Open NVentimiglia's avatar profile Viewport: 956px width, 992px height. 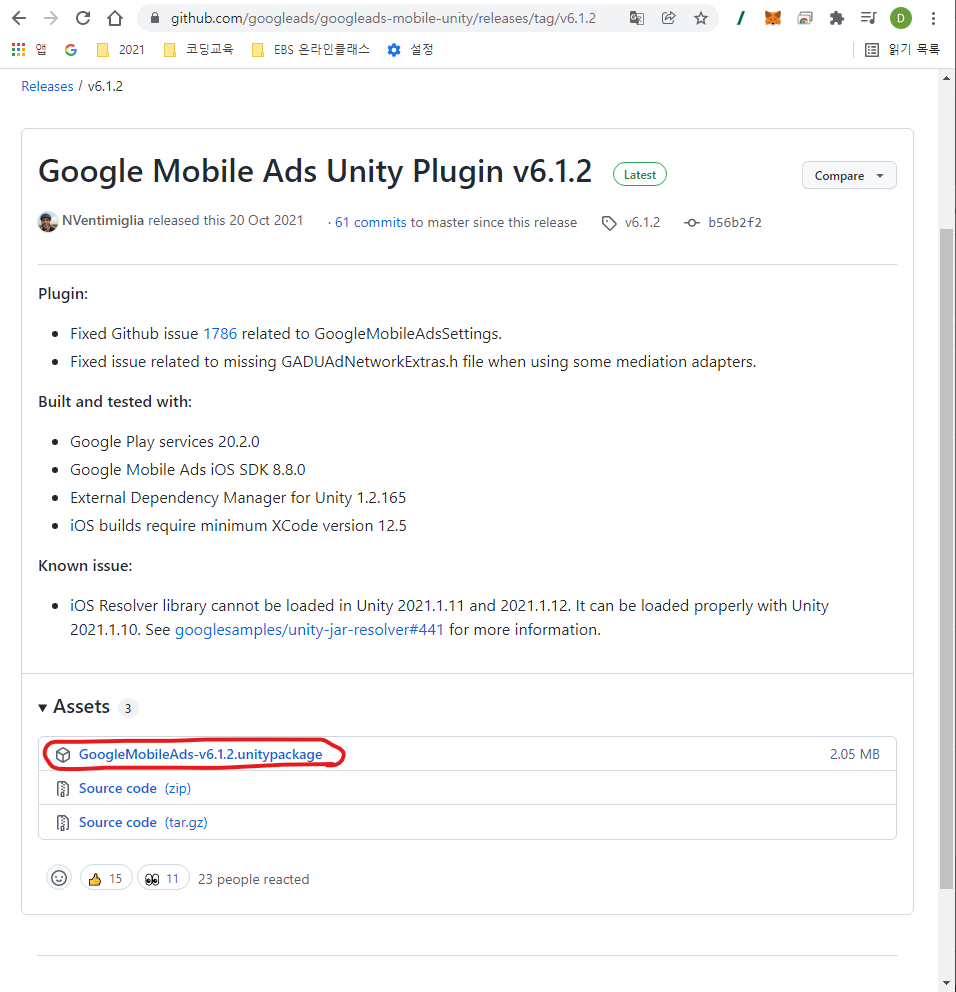[x=48, y=221]
